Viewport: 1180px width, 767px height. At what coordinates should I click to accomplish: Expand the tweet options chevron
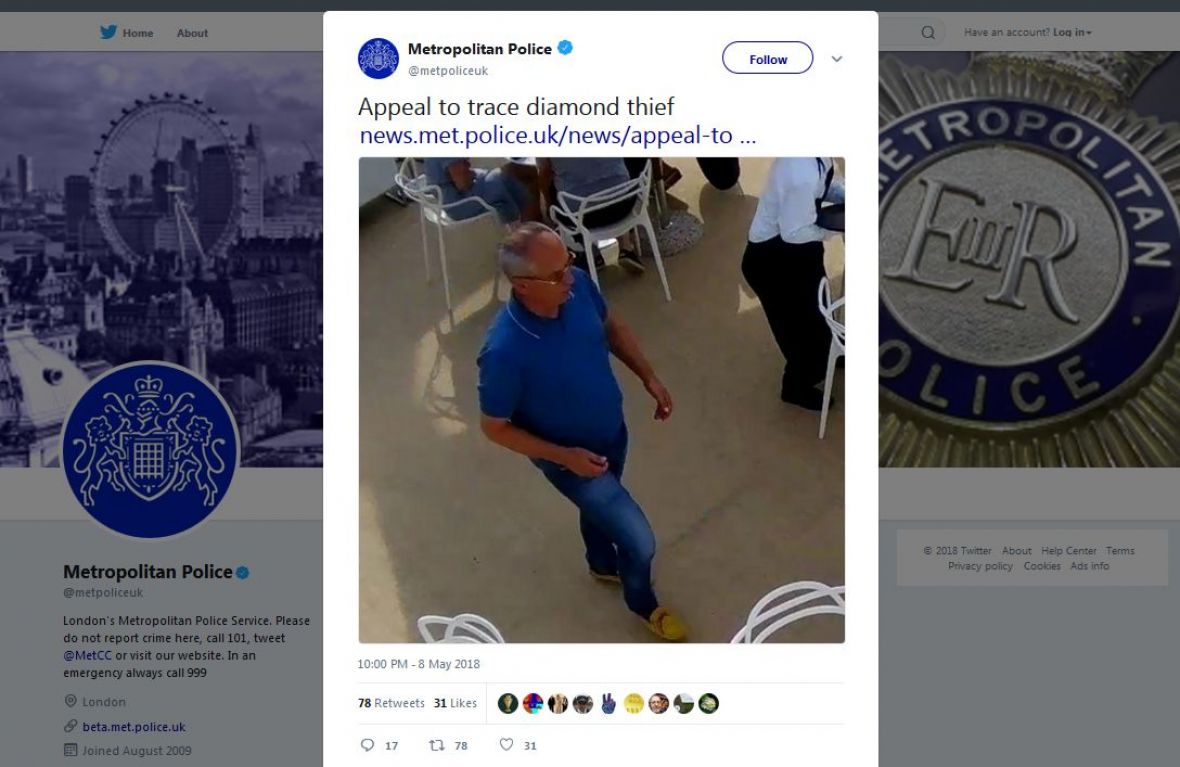pos(837,59)
